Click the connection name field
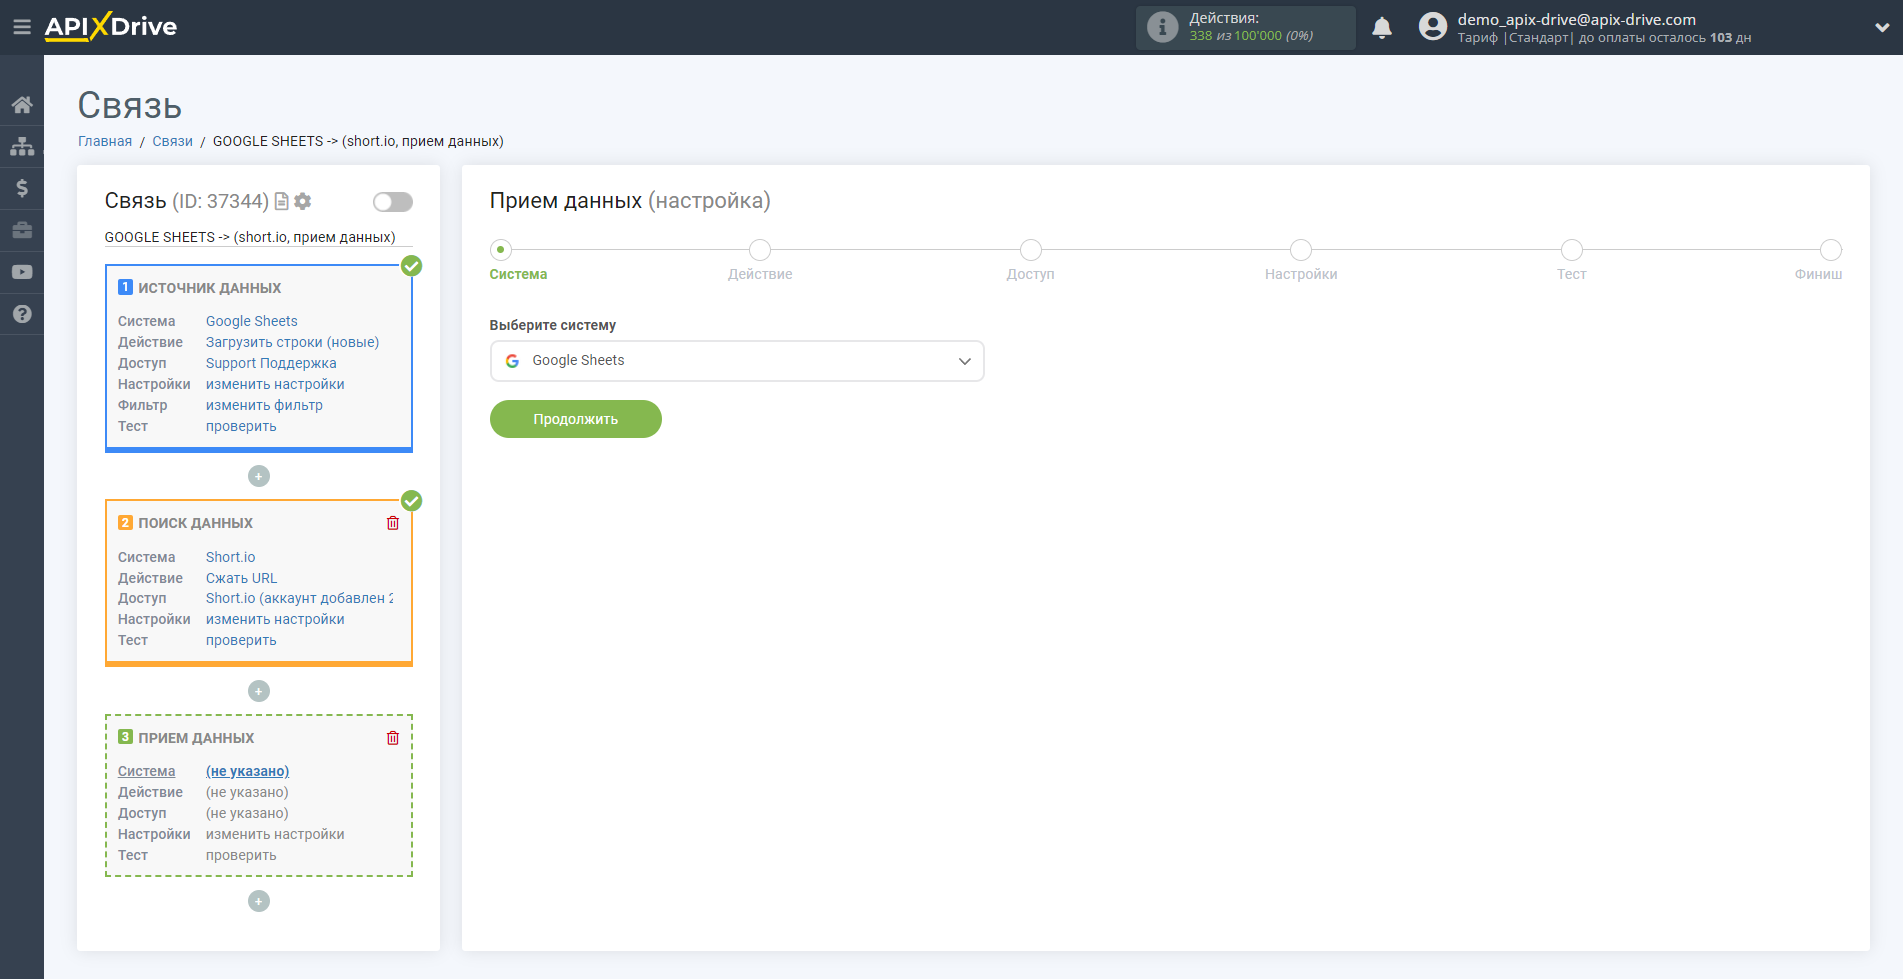Screen dimensions: 1903x979 [259, 237]
